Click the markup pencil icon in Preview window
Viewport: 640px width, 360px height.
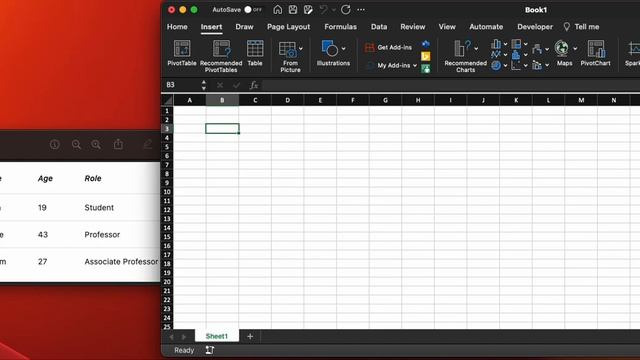(x=148, y=144)
